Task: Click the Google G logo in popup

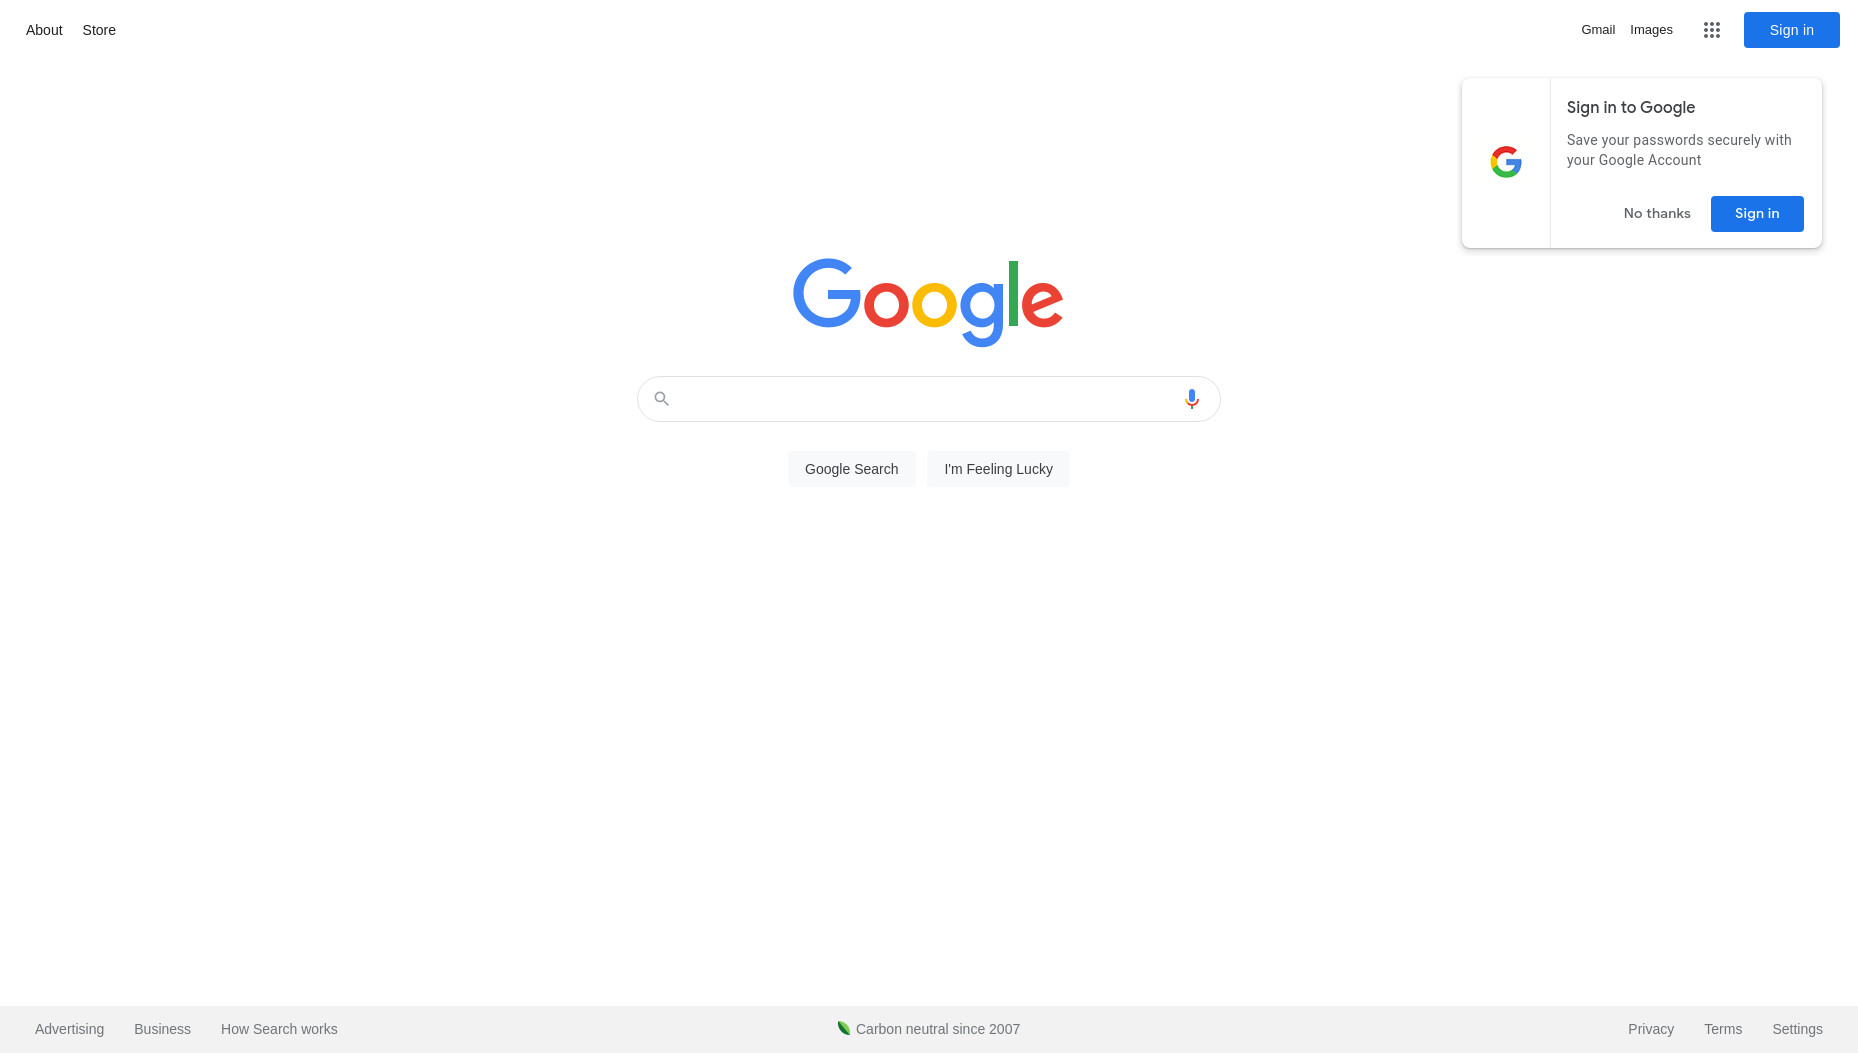Action: [1506, 162]
